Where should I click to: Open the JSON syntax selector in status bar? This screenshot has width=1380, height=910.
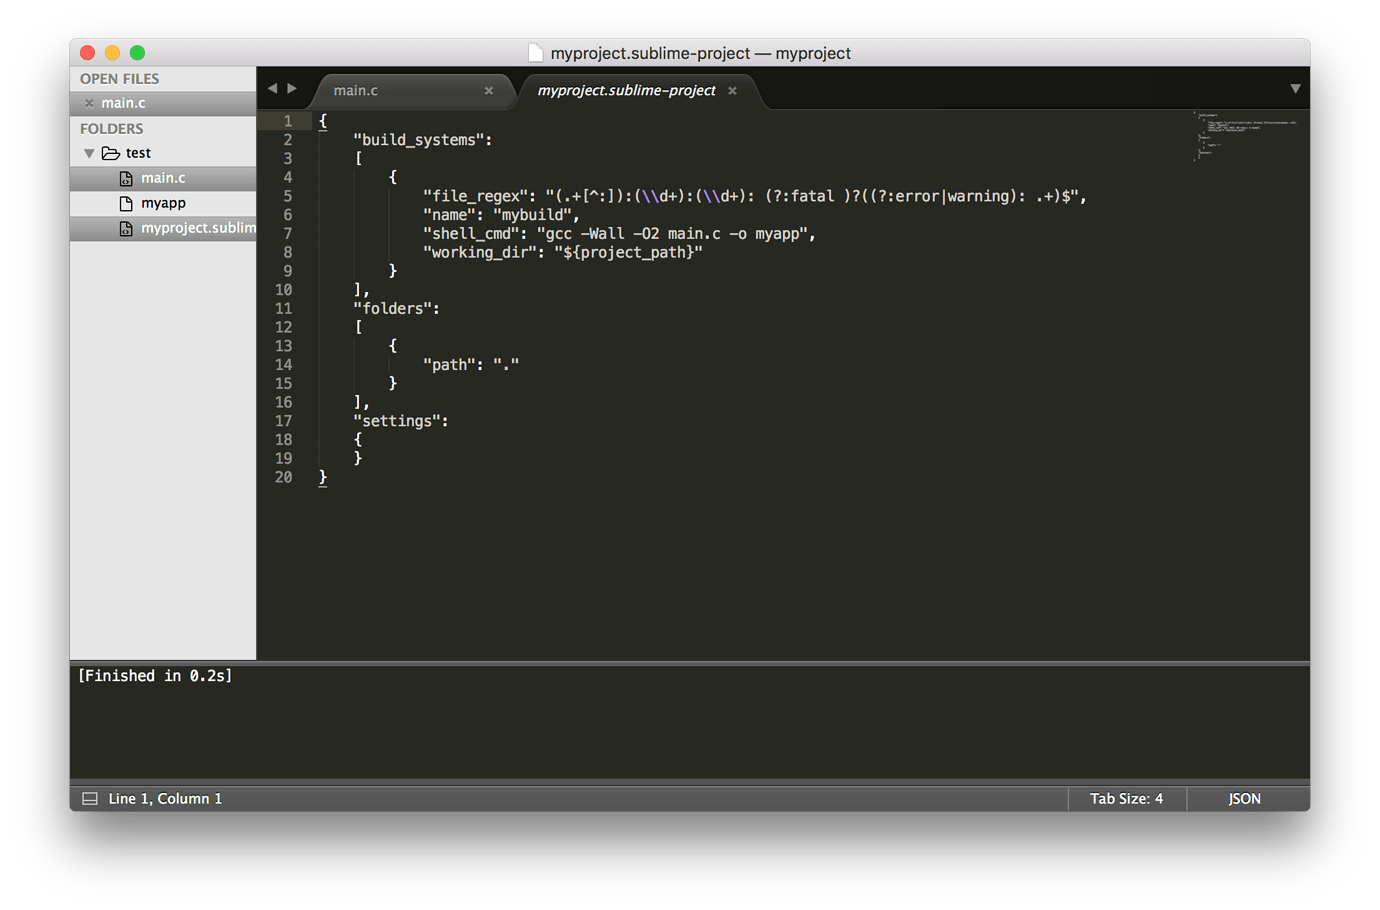click(1243, 798)
